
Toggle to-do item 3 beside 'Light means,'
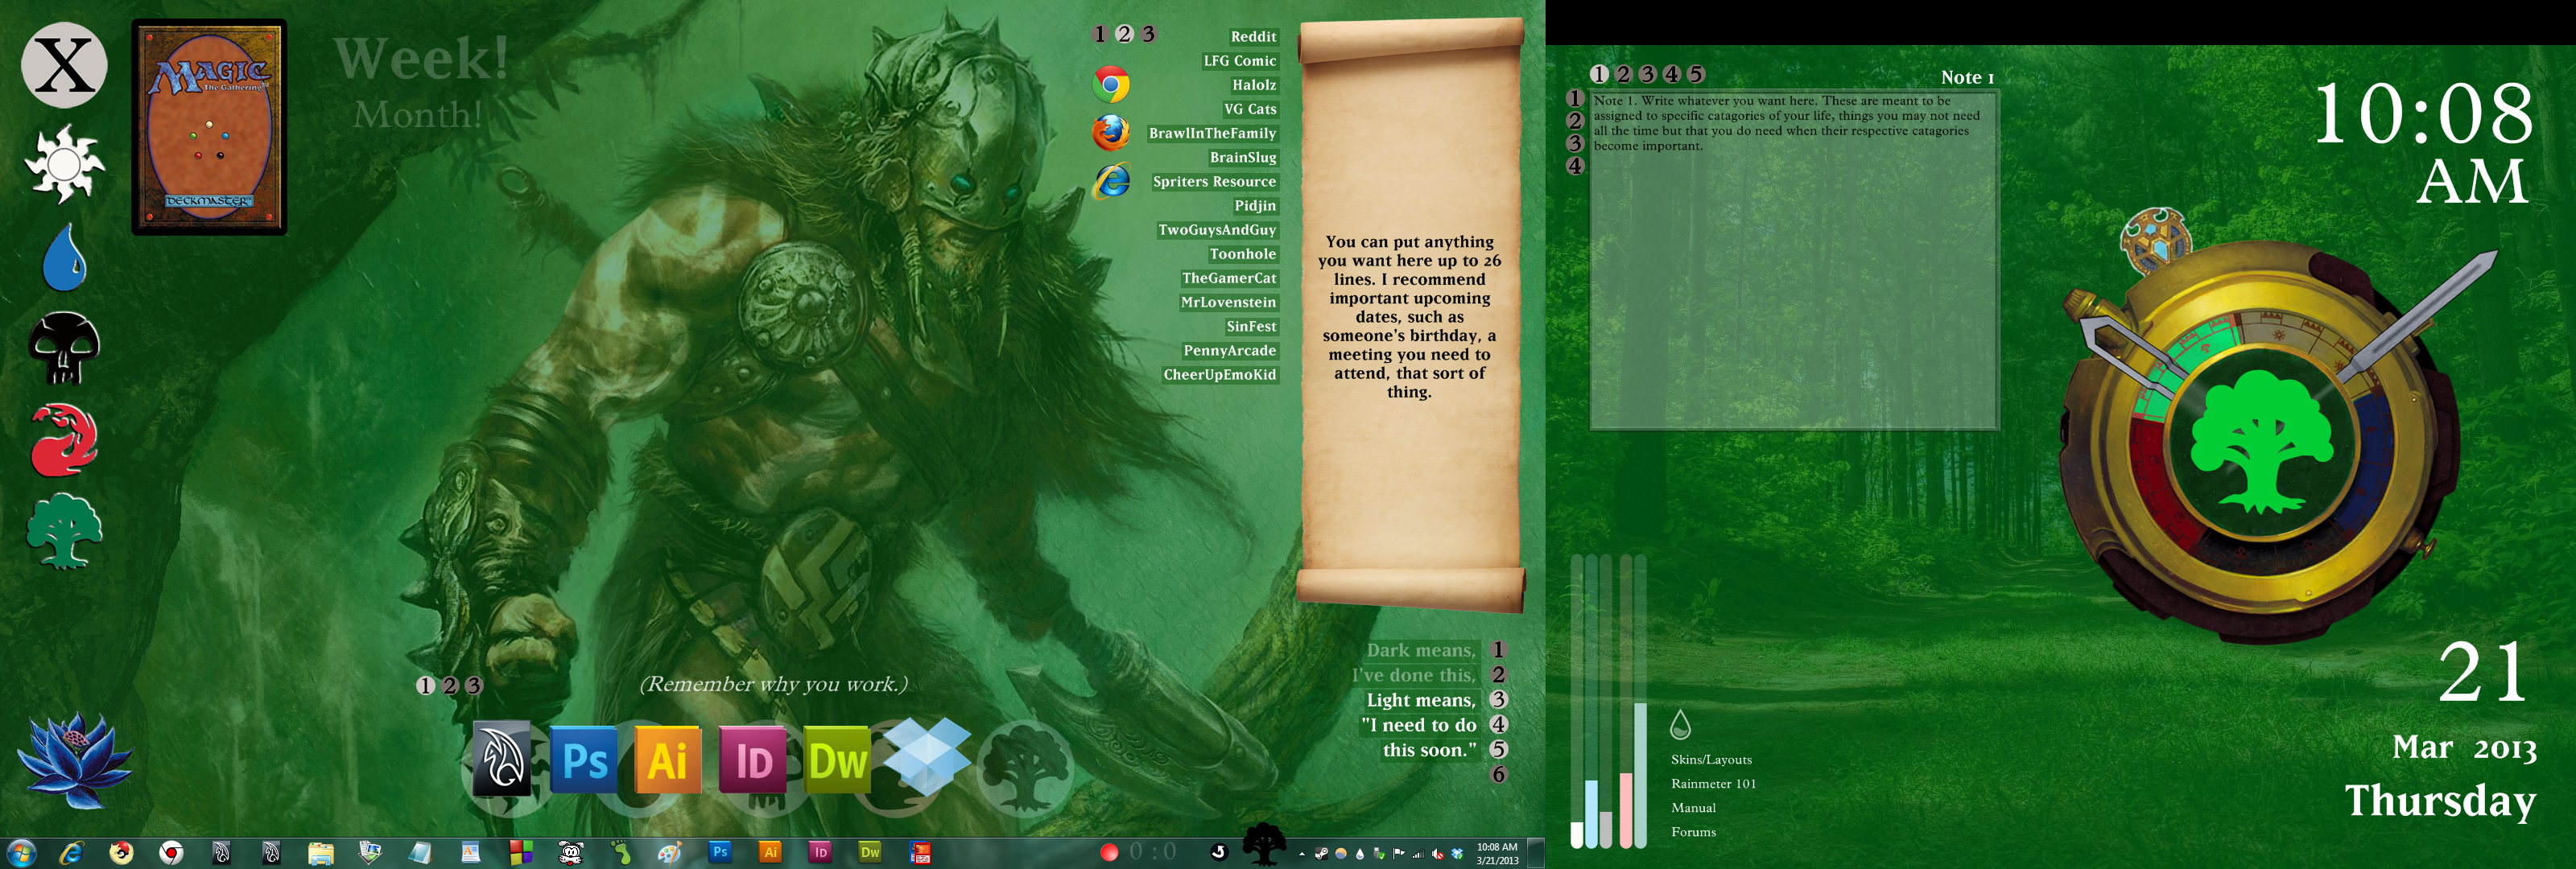pos(1498,700)
